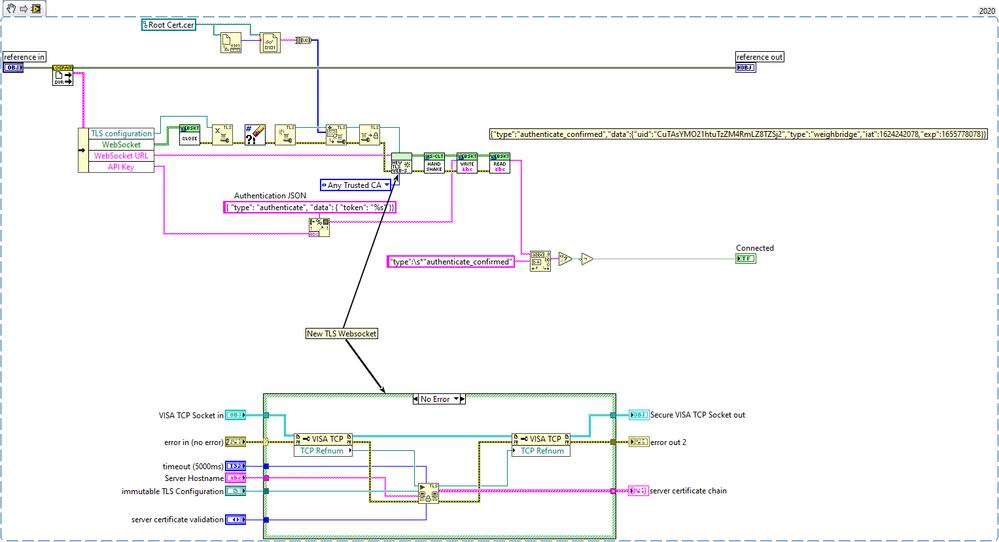The height and width of the screenshot is (542, 999).
Task: Click the error in (no error) terminal
Action: (x=236, y=442)
